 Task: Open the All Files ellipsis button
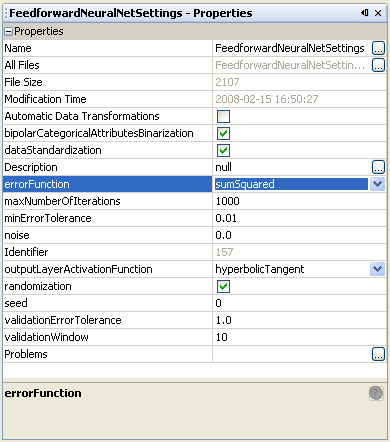[x=378, y=65]
